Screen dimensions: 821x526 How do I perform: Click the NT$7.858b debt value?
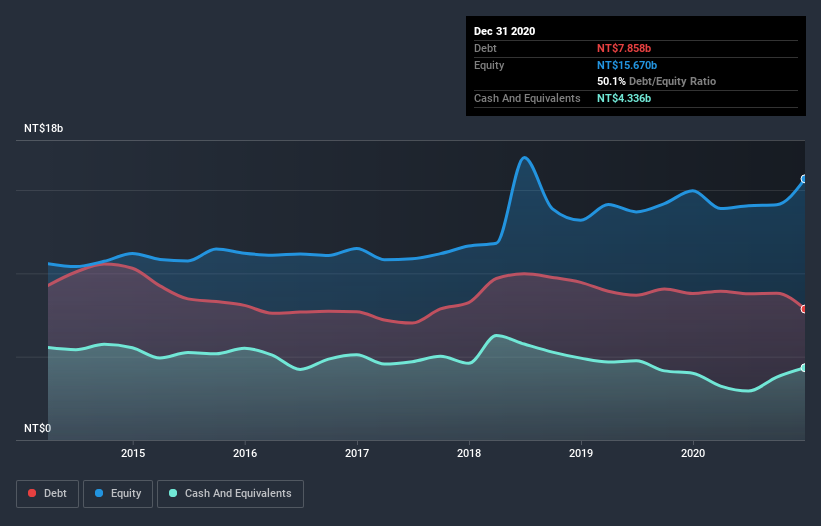[x=624, y=48]
